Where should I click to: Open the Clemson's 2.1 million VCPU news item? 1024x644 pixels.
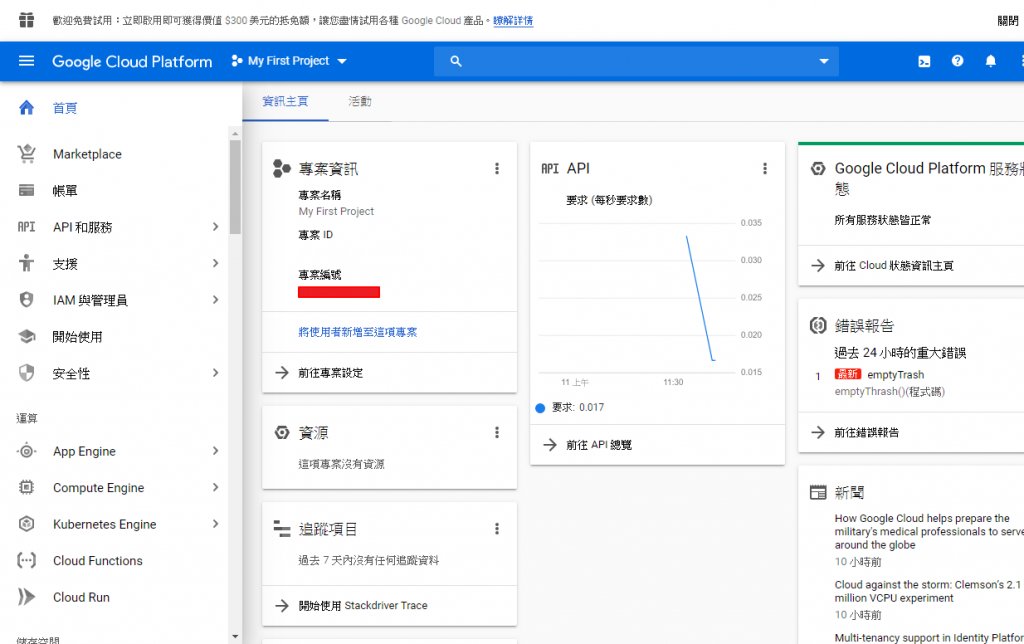pos(927,591)
